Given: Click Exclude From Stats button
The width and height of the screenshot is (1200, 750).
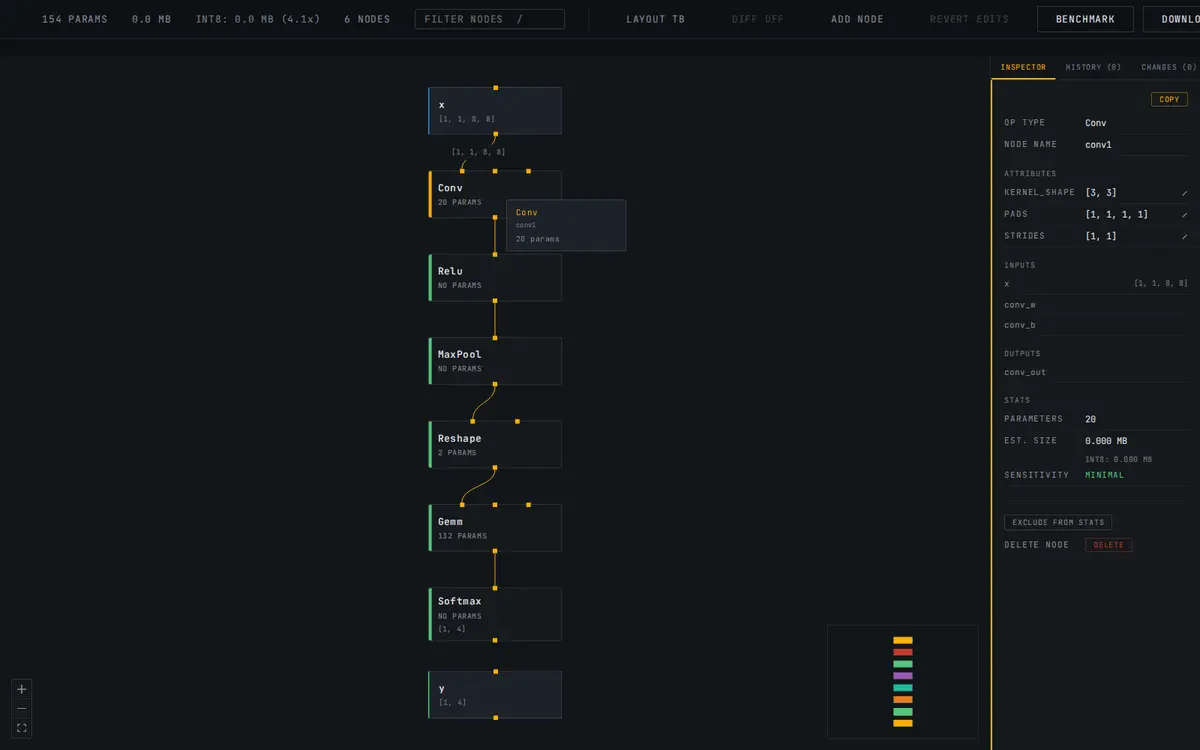Looking at the screenshot, I should coord(1058,522).
